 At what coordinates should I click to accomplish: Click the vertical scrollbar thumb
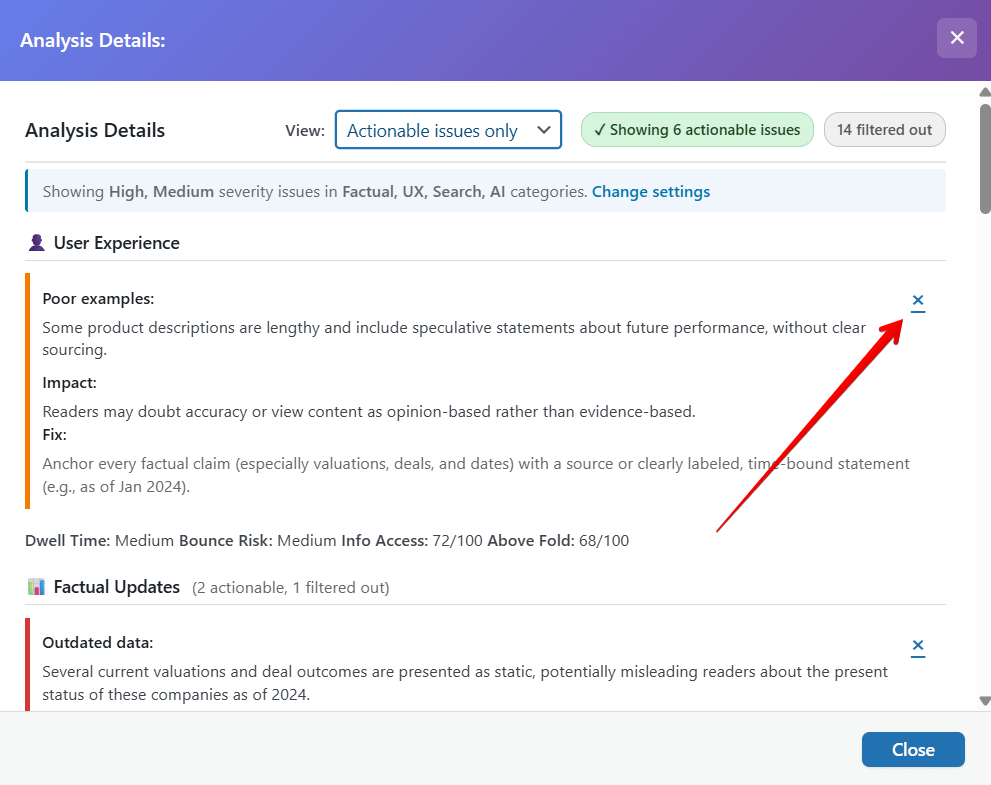point(984,160)
